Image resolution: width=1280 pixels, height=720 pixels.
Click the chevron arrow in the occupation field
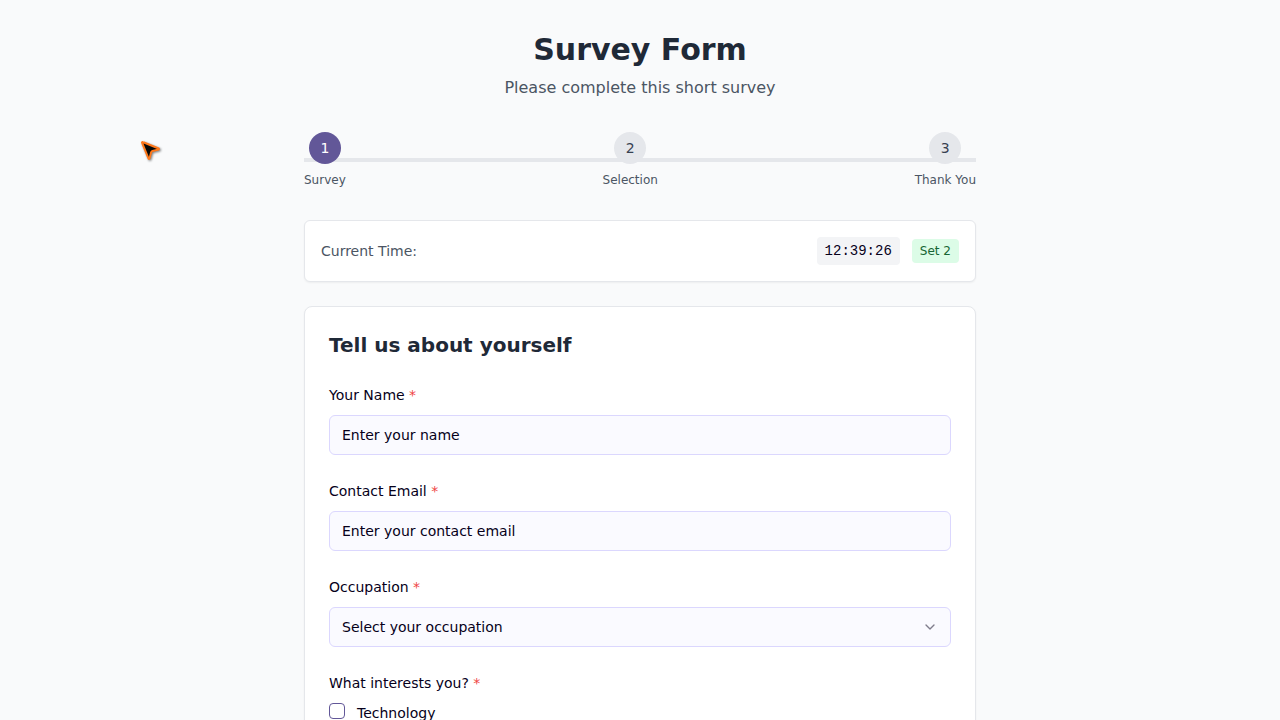coord(930,627)
